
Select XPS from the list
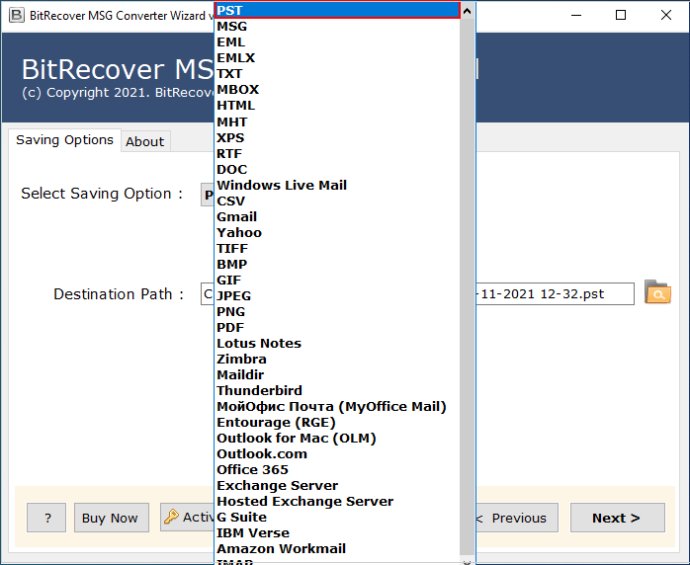[338, 138]
